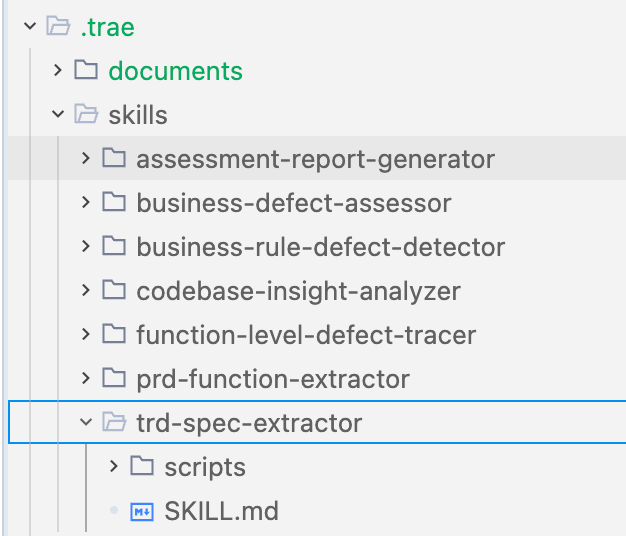Expand the documents folder chevron
Screen dimensions: 626x536
coord(57,70)
